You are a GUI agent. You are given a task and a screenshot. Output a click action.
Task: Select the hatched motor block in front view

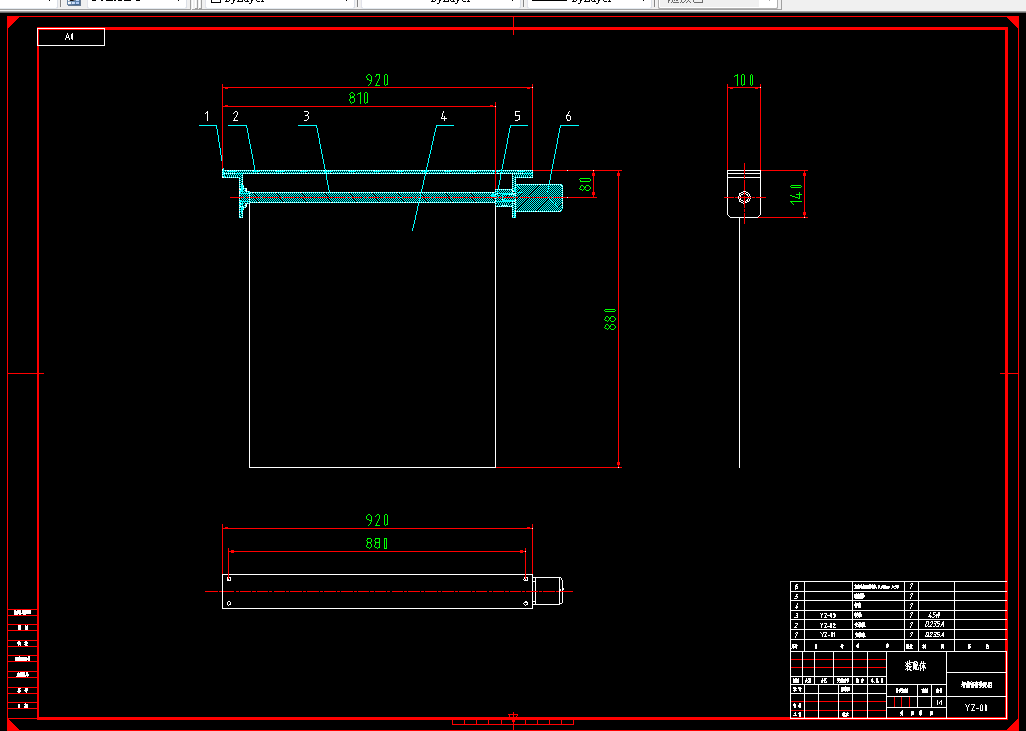(x=538, y=198)
